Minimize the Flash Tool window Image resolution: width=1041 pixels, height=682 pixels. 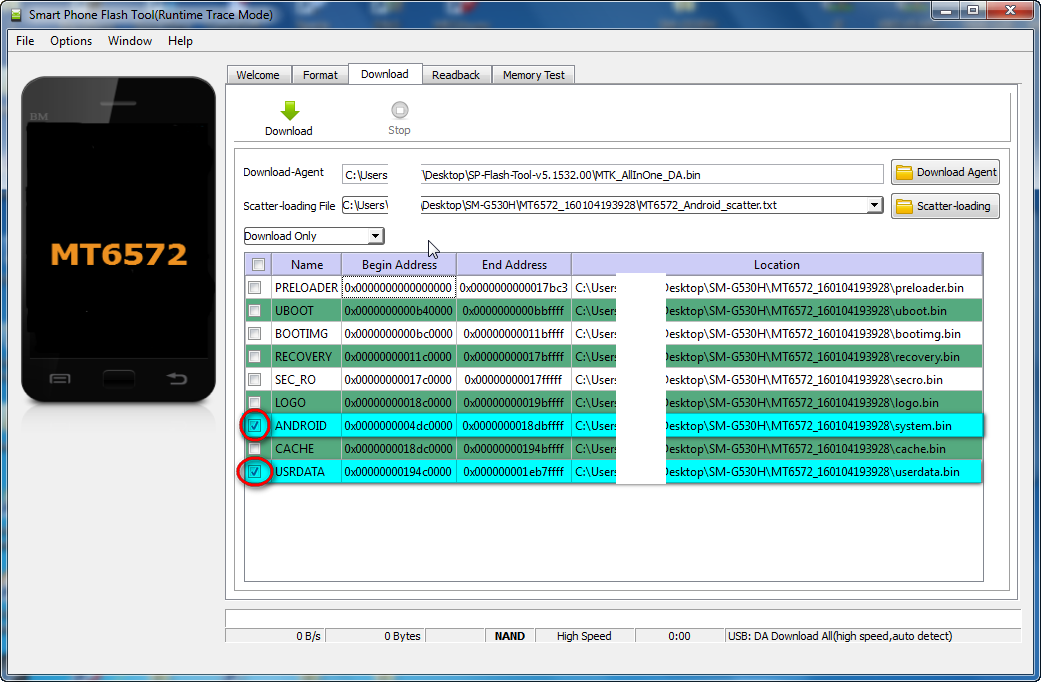pos(945,11)
